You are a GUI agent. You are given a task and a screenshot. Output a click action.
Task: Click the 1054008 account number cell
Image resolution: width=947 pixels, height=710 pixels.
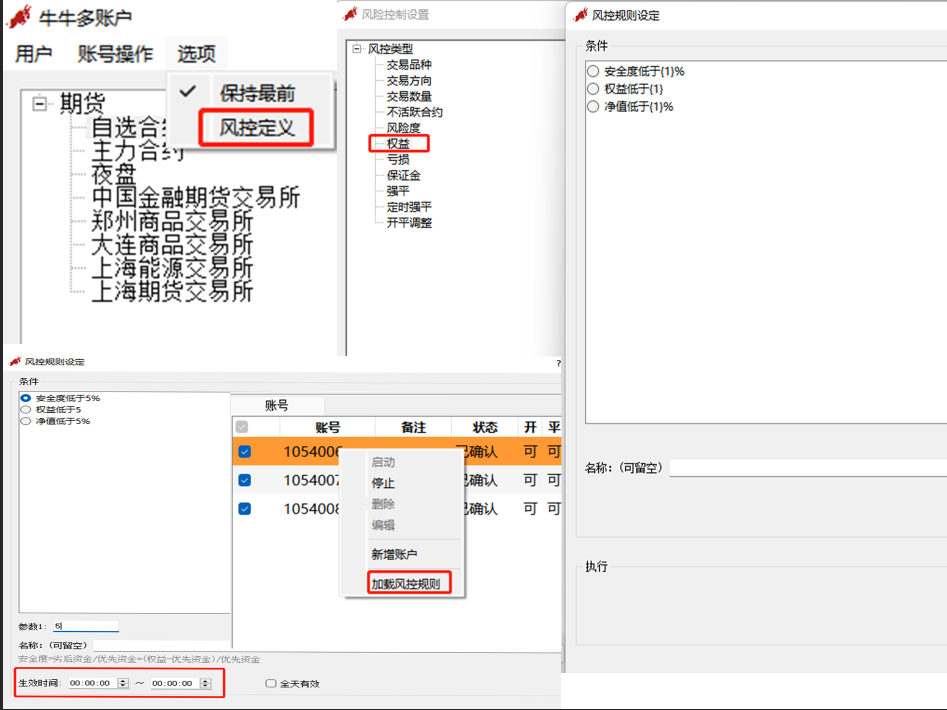312,508
